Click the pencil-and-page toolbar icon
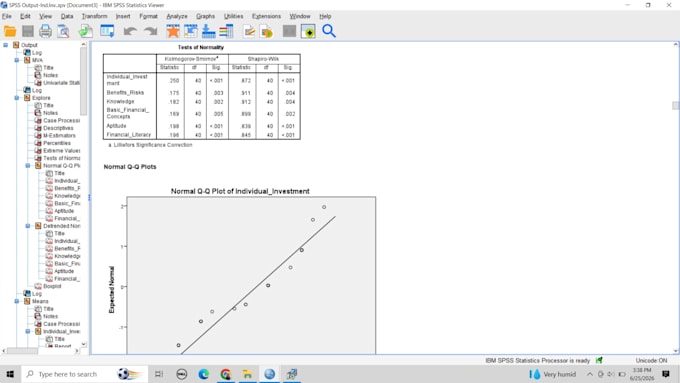This screenshot has height=383, width=680. click(x=249, y=31)
